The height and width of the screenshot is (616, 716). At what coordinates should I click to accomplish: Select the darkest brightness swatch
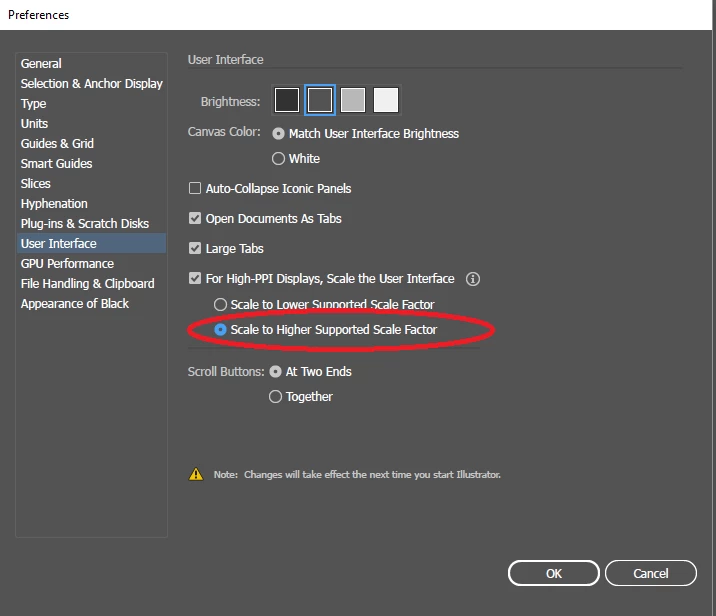(287, 100)
